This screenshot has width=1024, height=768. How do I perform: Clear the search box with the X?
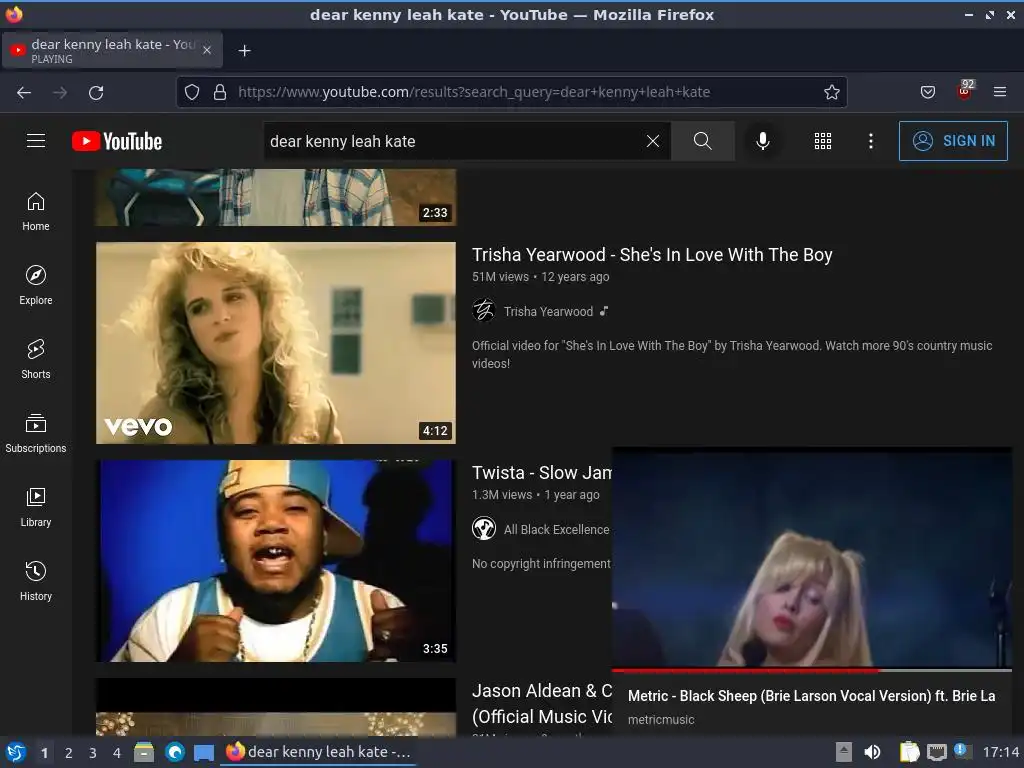tap(652, 141)
